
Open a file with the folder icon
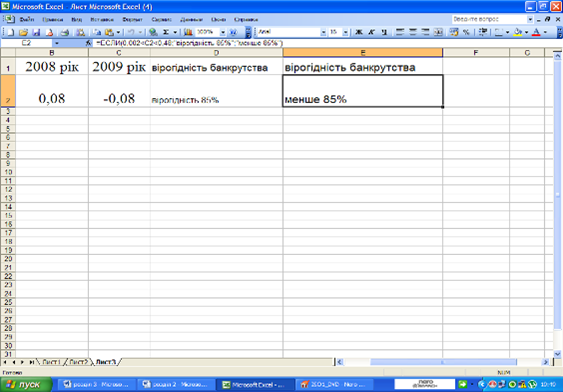pyautogui.click(x=23, y=32)
